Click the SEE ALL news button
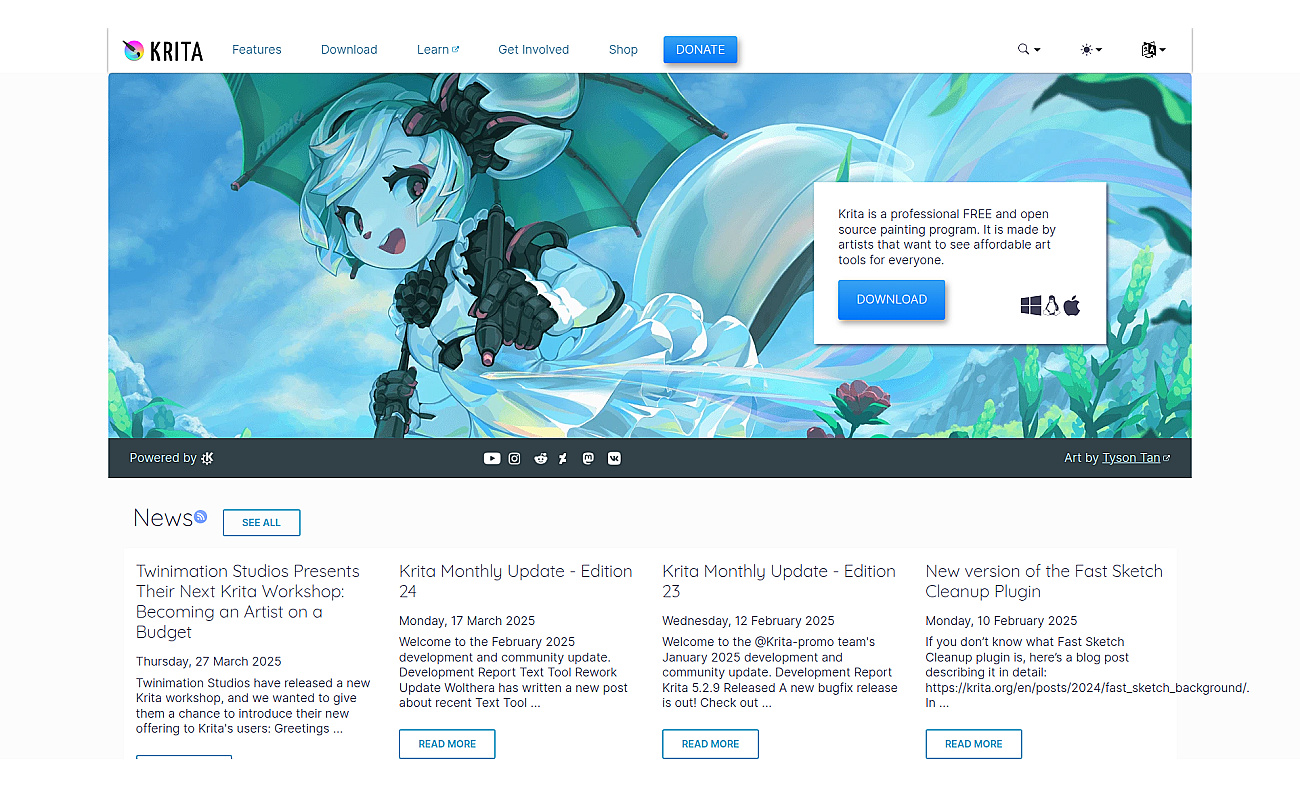The width and height of the screenshot is (1300, 788). coord(261,522)
